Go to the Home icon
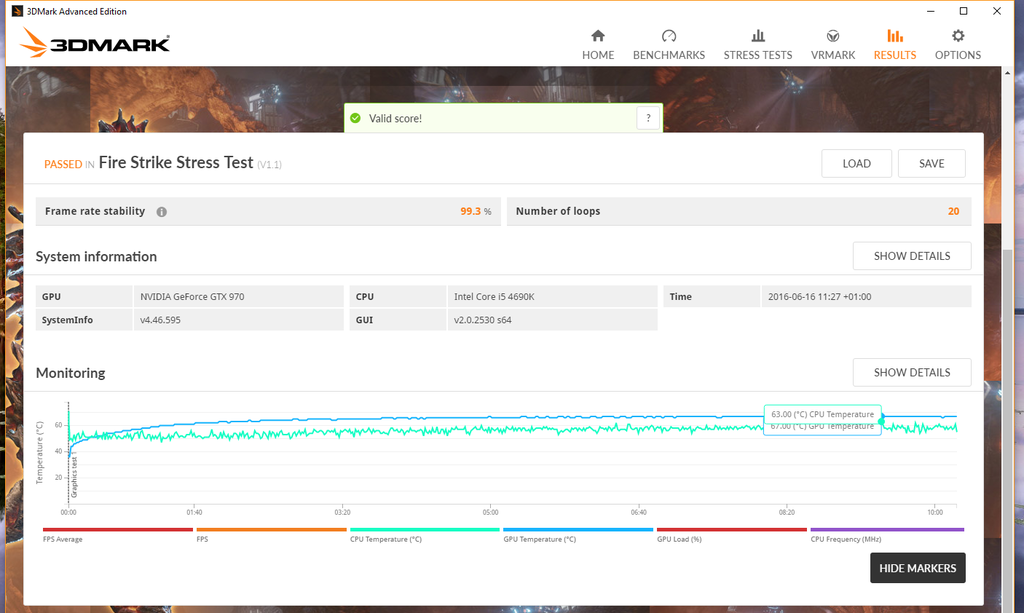This screenshot has width=1024, height=613. pos(598,36)
